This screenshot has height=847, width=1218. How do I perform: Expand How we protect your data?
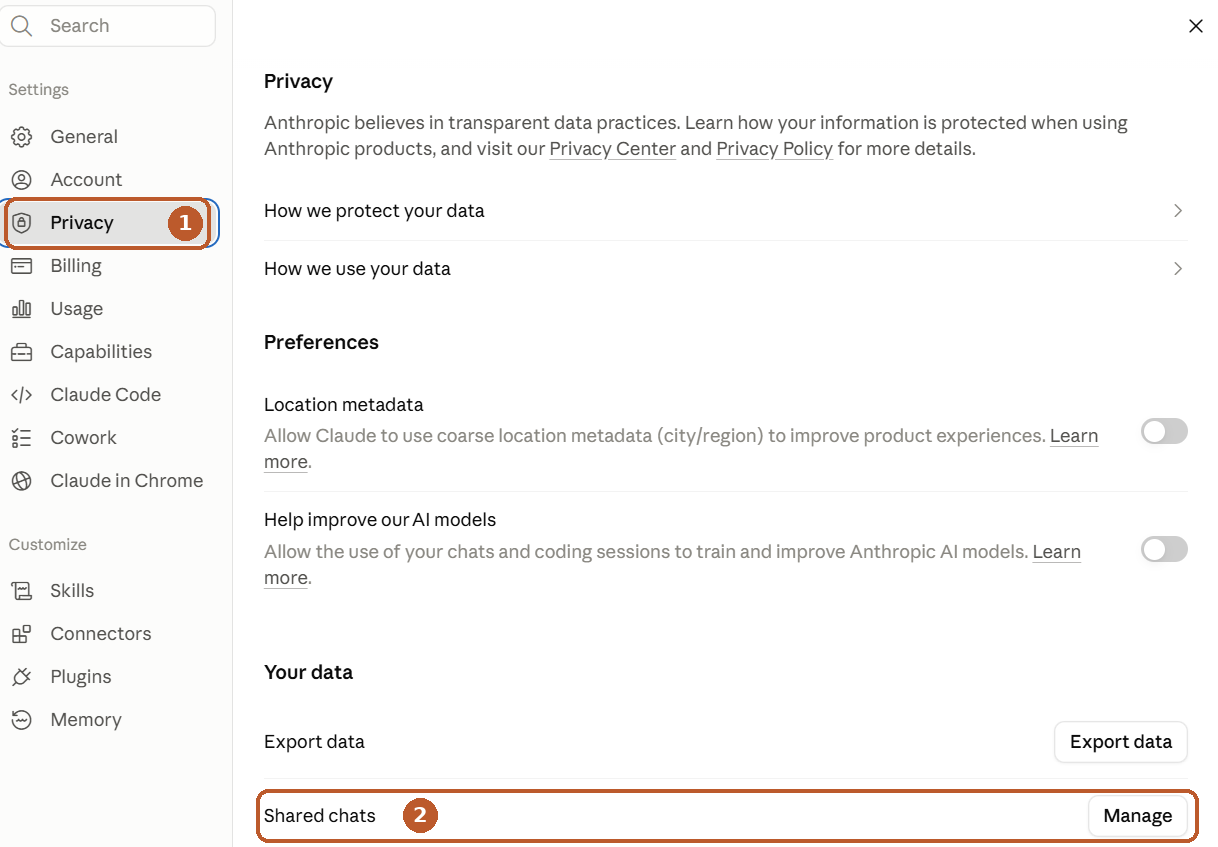pyautogui.click(x=725, y=211)
